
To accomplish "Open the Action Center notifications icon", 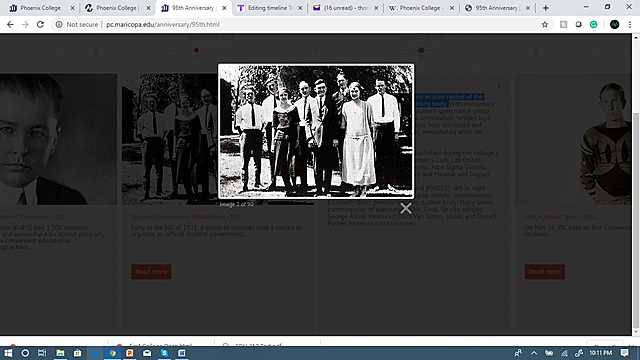I will pos(624,353).
